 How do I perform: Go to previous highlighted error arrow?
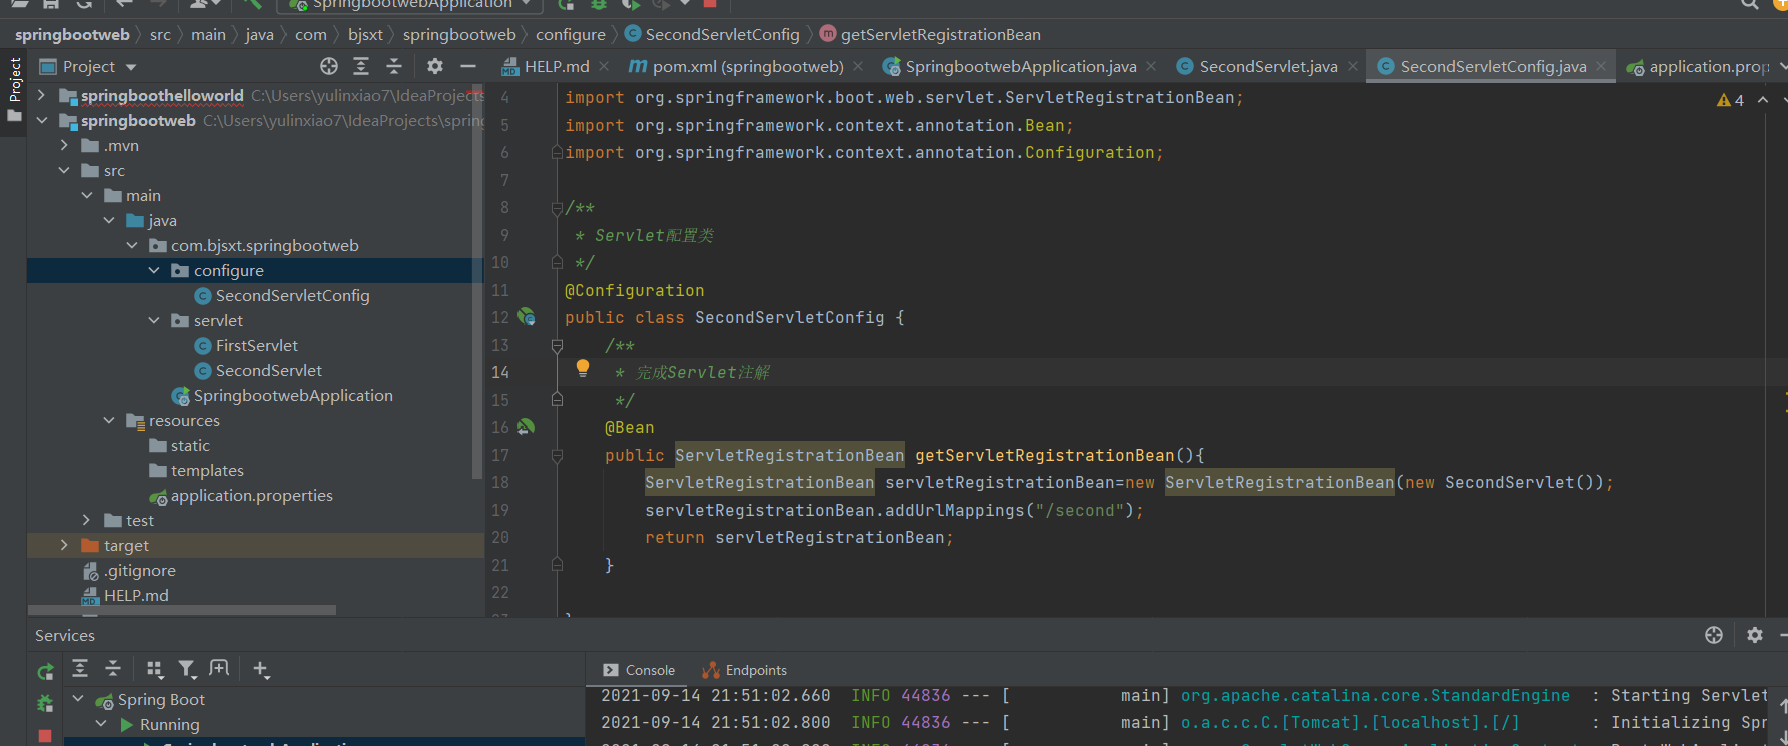tap(1763, 100)
